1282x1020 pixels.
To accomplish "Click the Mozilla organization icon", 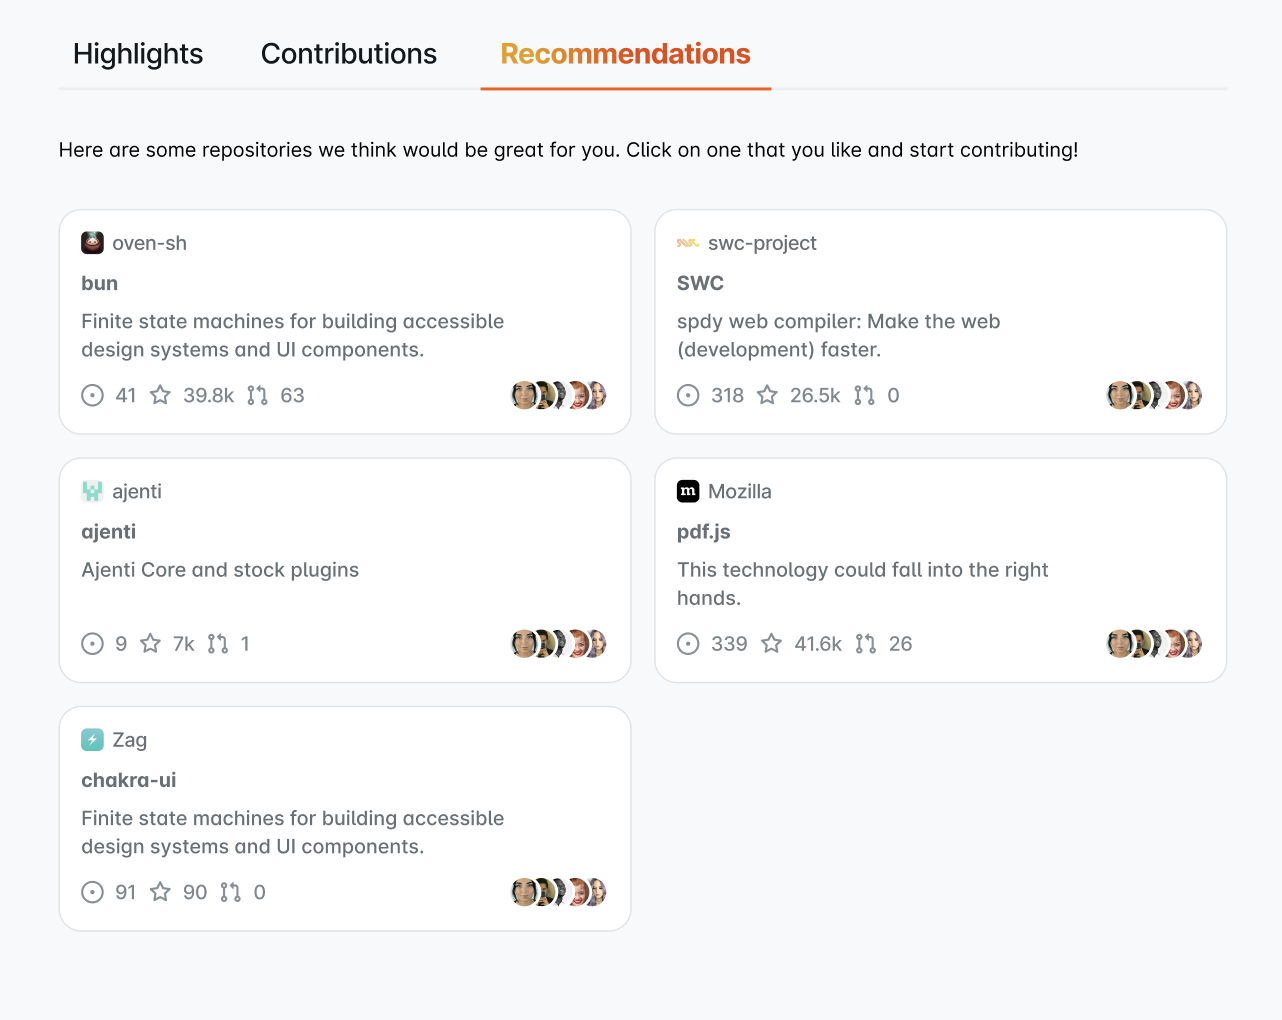I will click(688, 491).
